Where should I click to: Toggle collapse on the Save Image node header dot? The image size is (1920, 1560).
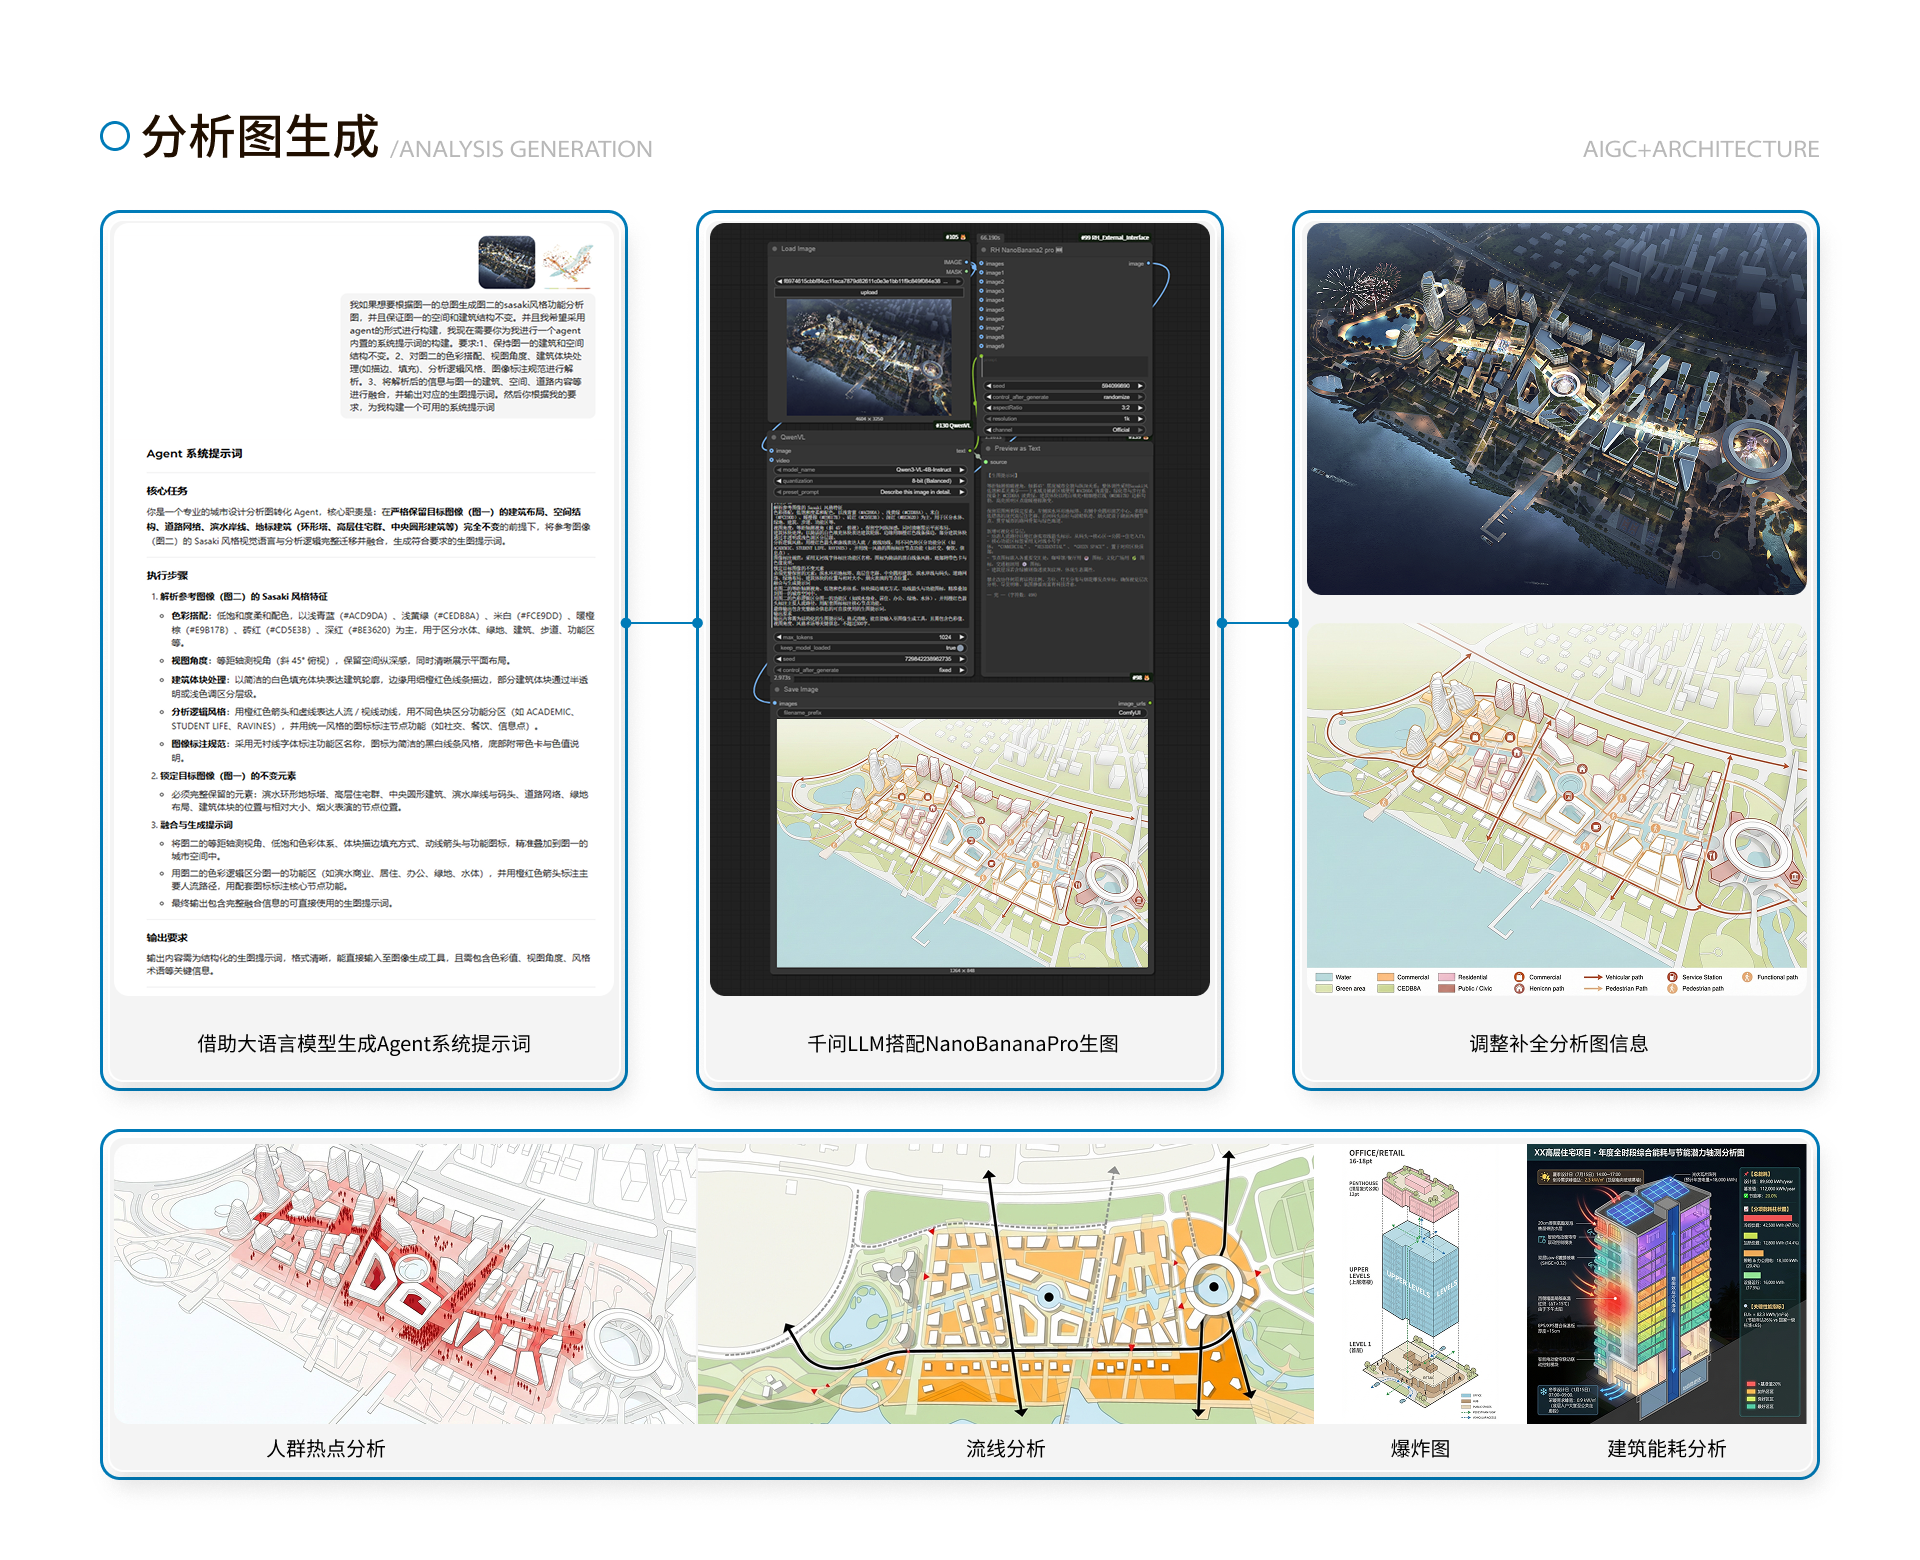(777, 689)
